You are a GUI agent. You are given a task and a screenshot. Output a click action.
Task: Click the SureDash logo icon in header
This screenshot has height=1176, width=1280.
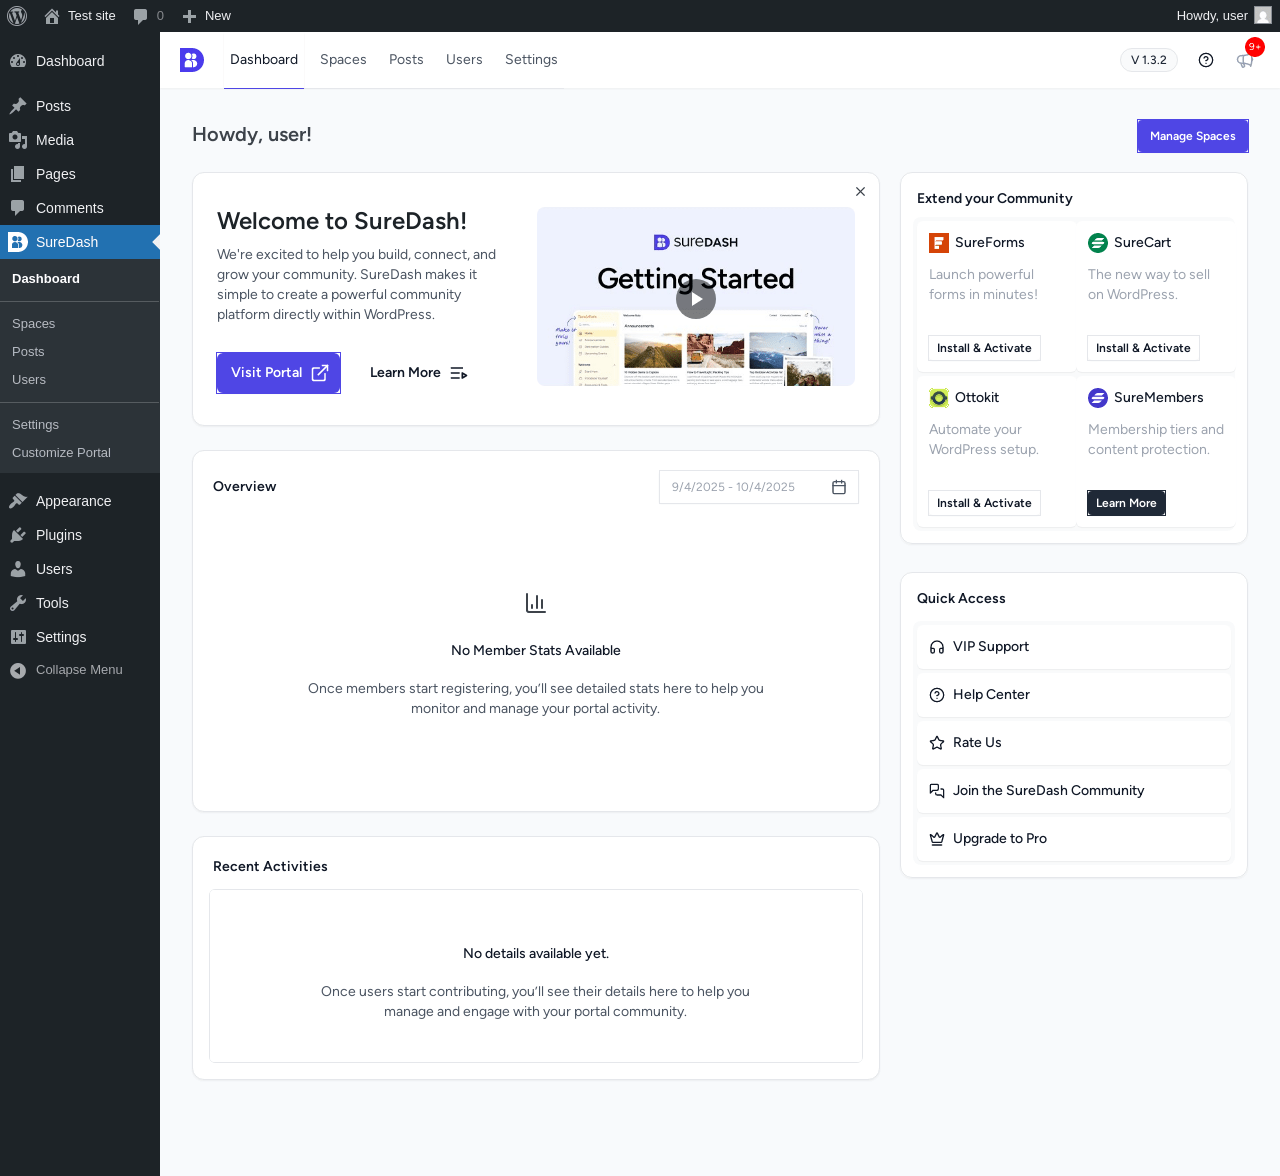[x=192, y=60]
